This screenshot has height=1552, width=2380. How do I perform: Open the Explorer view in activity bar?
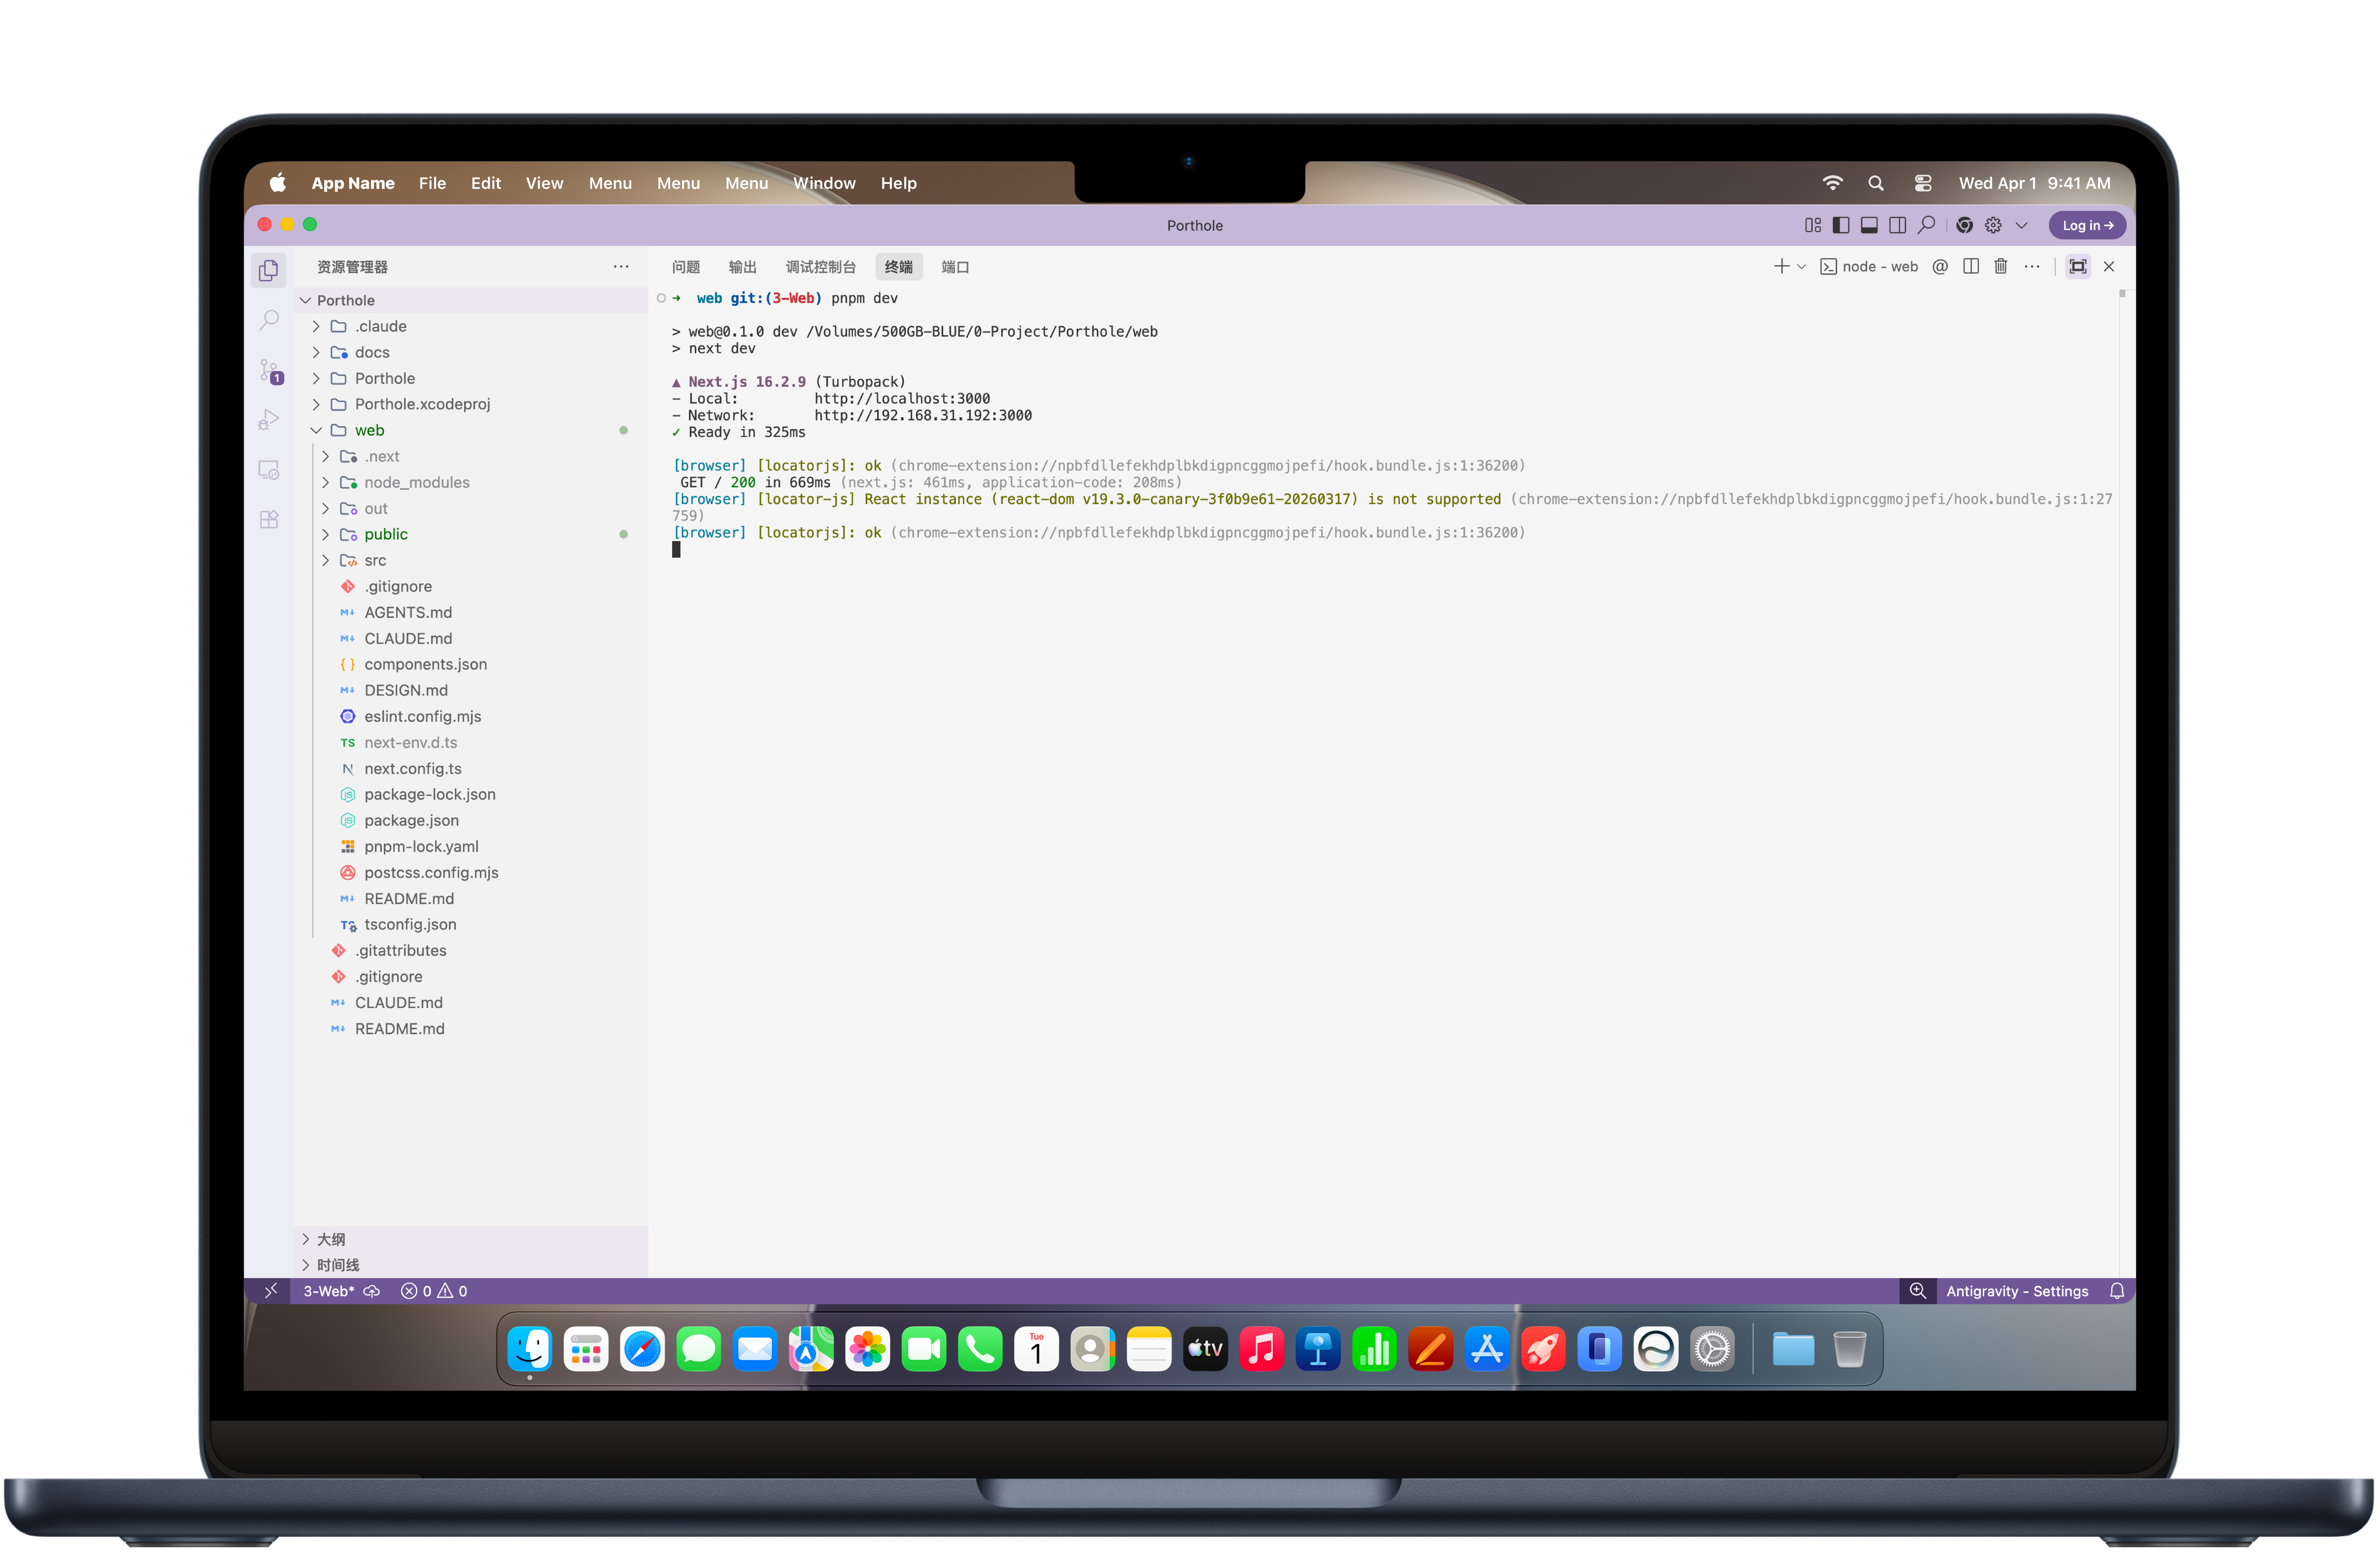(x=268, y=270)
